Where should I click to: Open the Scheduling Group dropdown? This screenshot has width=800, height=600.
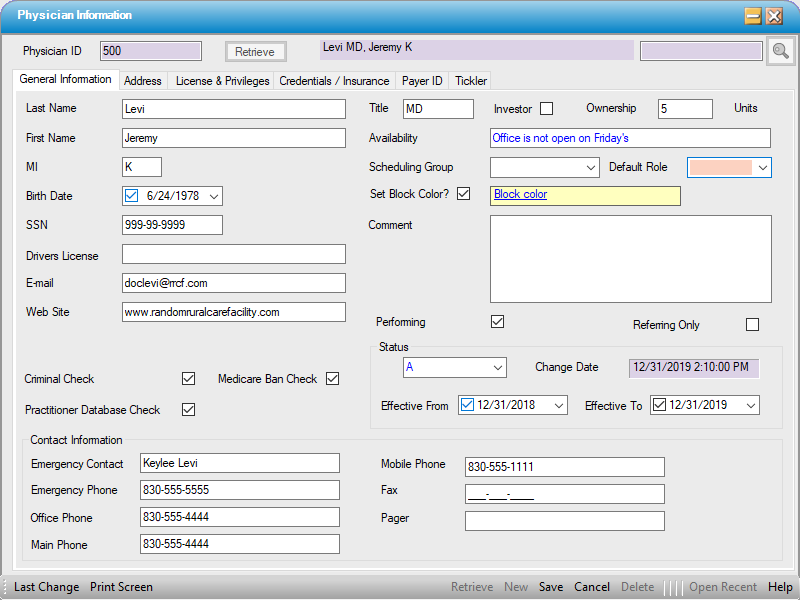click(x=589, y=168)
